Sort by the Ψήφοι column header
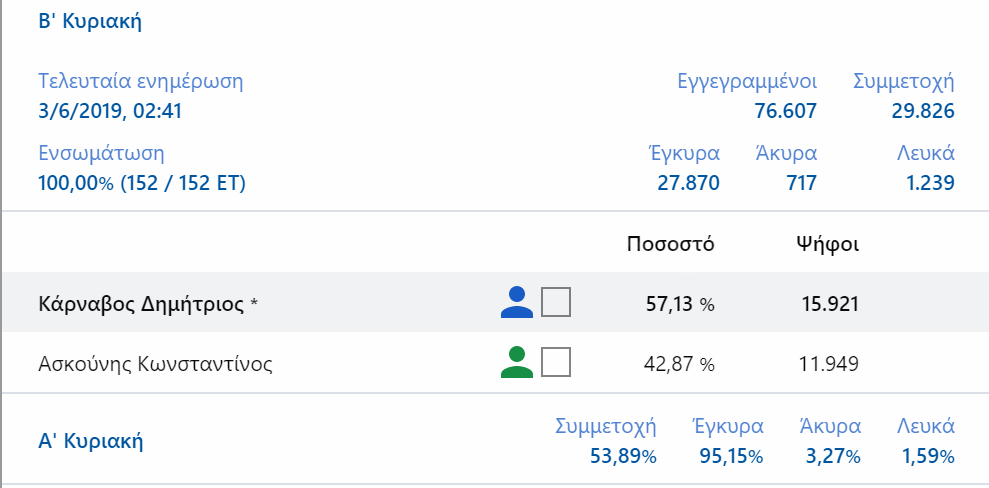The height and width of the screenshot is (488, 989). coord(827,244)
